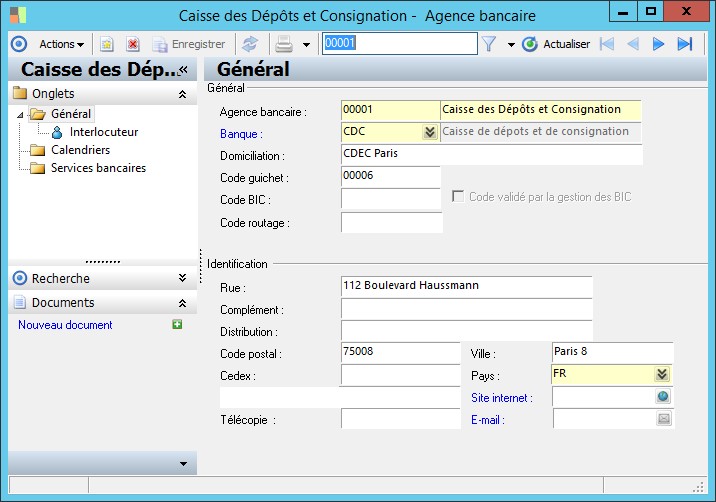Expand the Recherche section
Image resolution: width=716 pixels, height=502 pixels.
click(x=182, y=278)
